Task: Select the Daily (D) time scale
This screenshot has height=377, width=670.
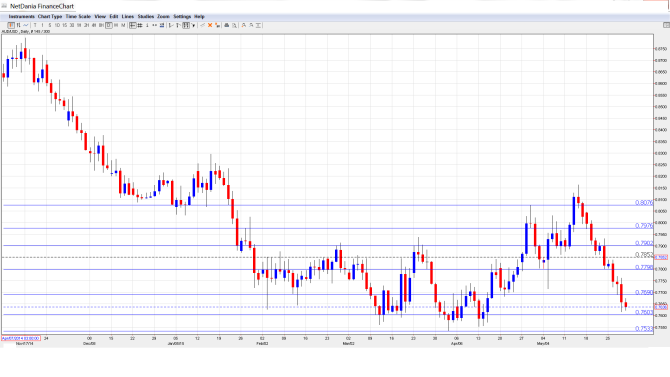Action: coord(109,25)
